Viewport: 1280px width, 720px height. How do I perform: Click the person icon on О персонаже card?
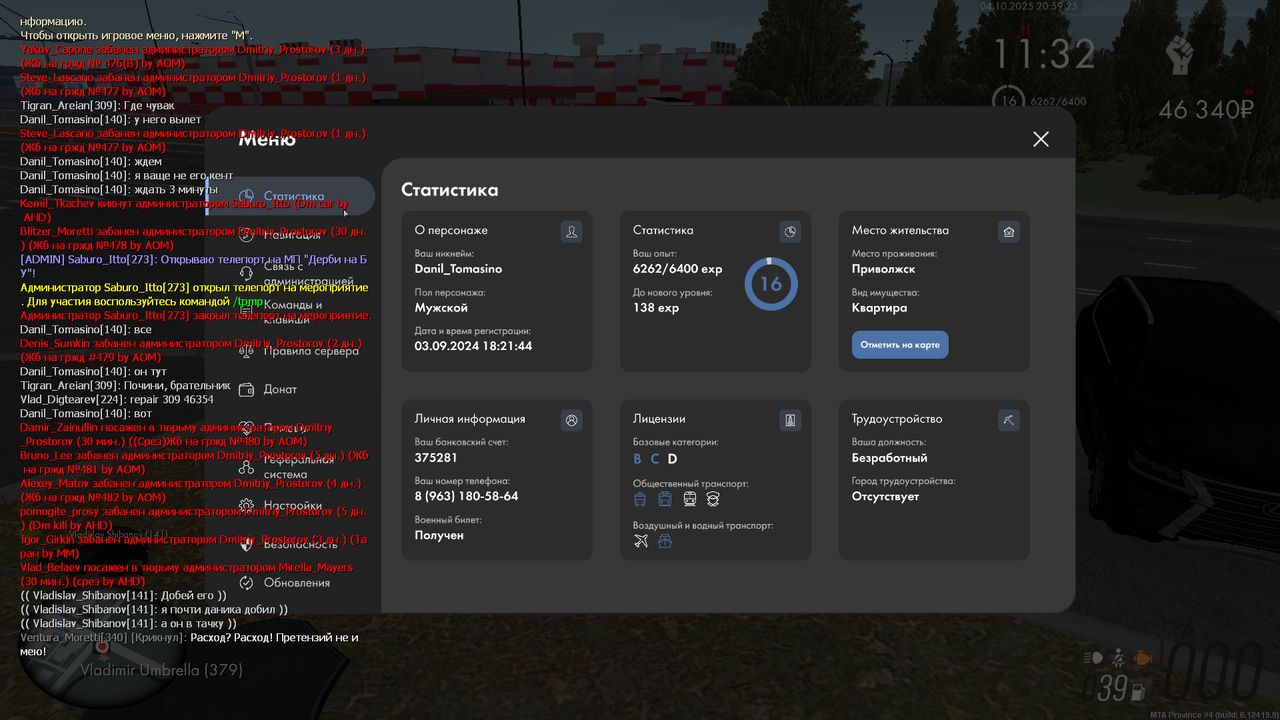pyautogui.click(x=571, y=231)
